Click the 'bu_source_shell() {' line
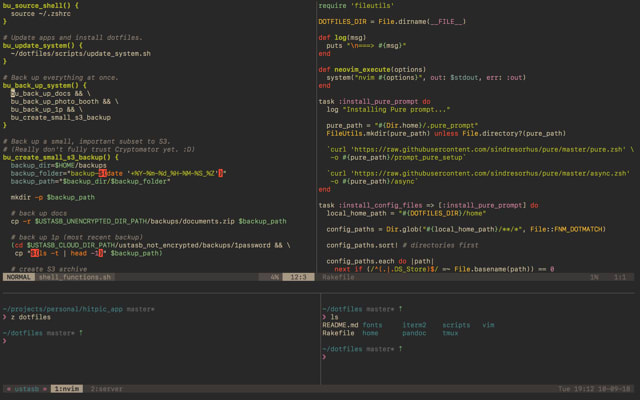This screenshot has height=400, width=640. tap(41, 6)
